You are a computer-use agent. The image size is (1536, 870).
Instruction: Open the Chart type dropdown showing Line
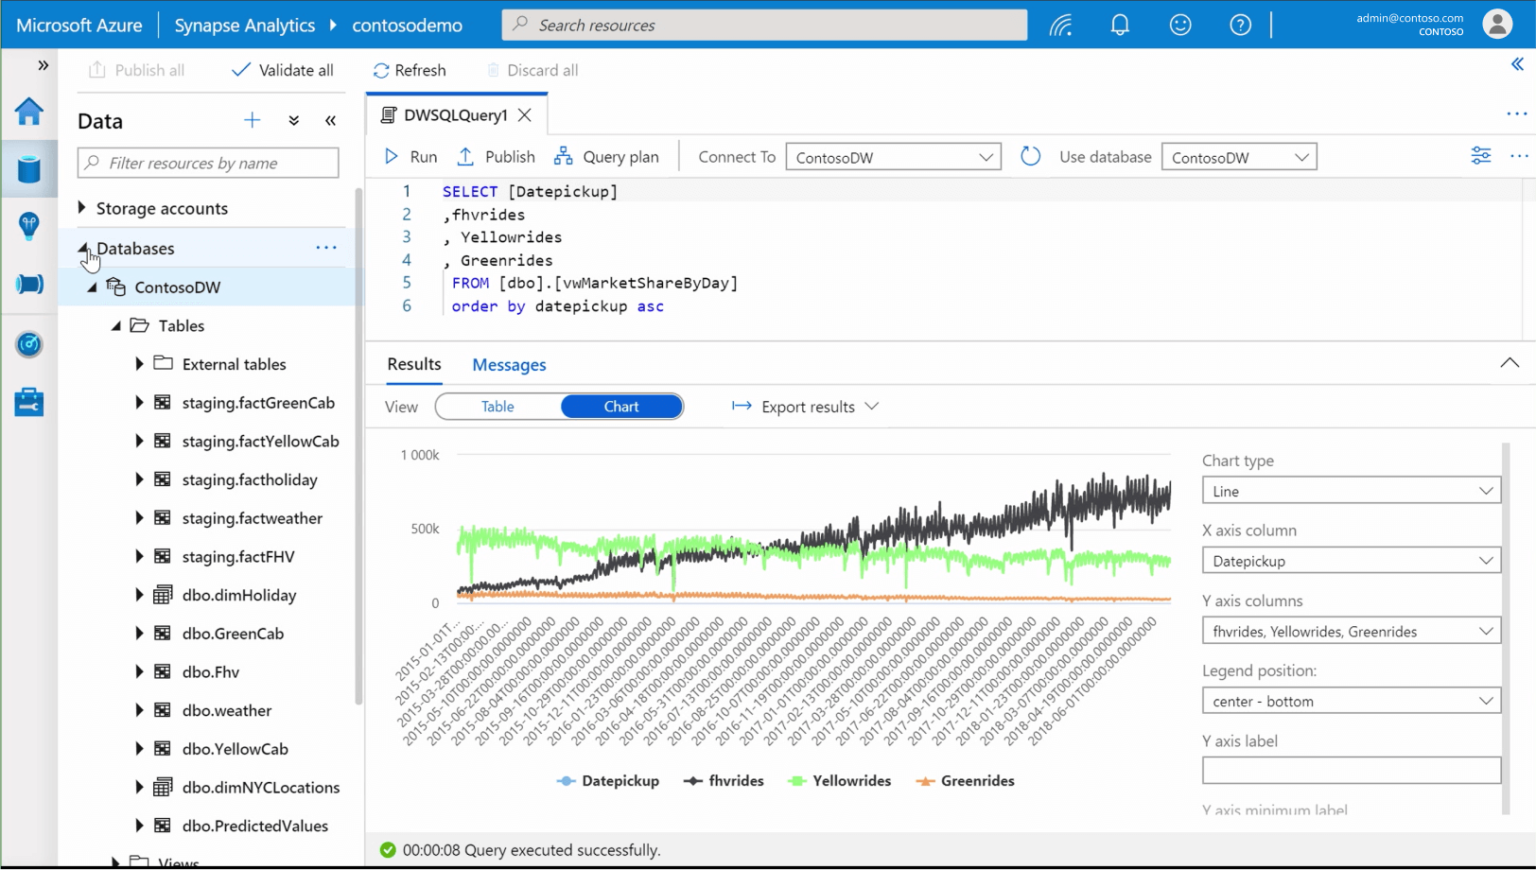[1351, 490]
